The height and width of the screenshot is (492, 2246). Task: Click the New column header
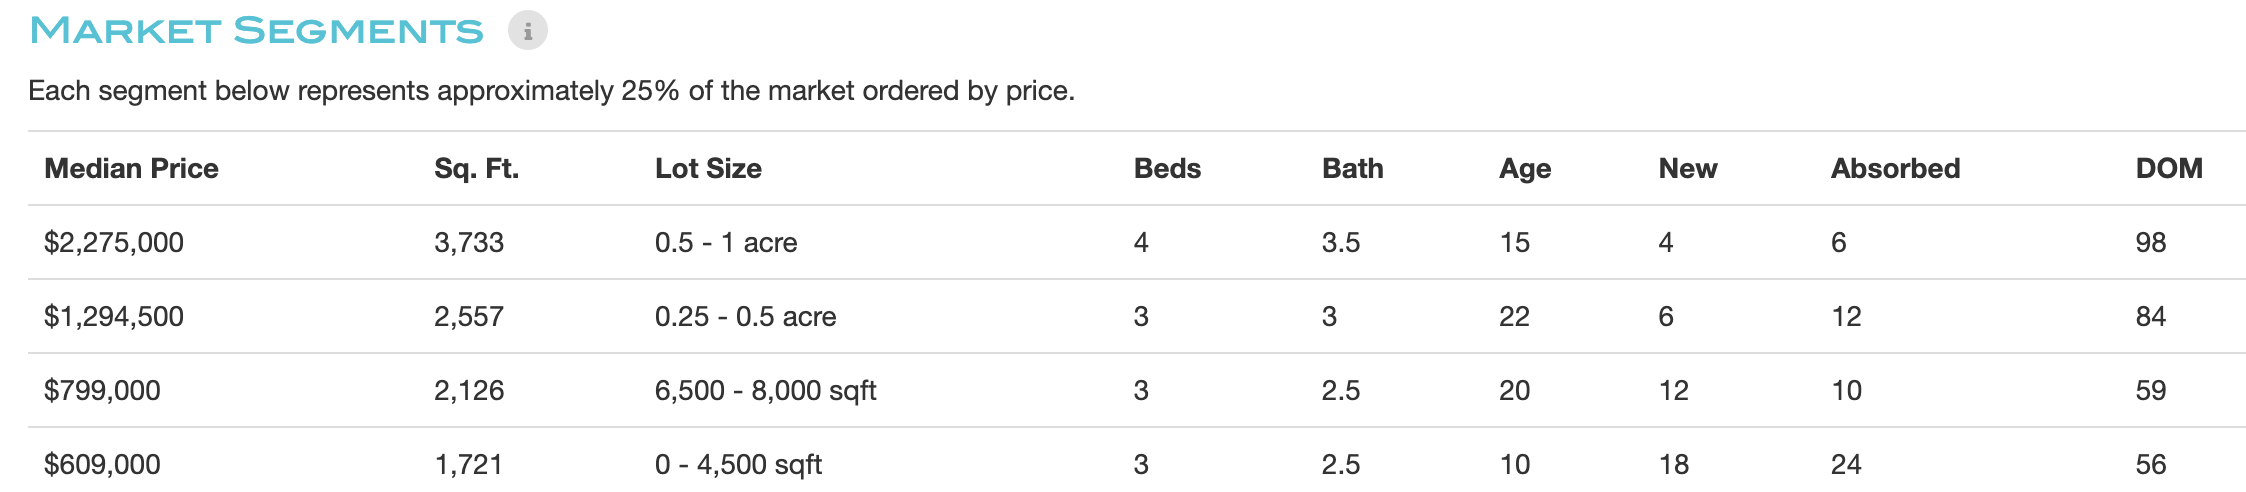pyautogui.click(x=1688, y=168)
